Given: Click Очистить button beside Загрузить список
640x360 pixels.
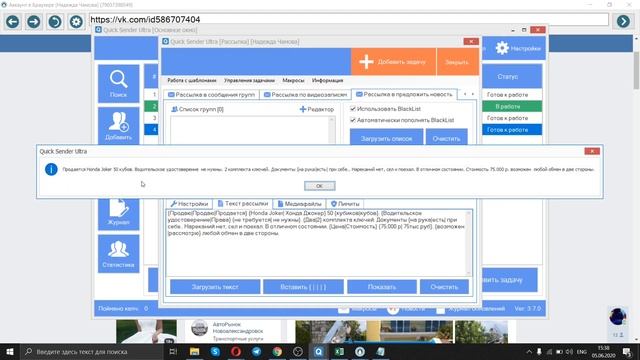Looking at the screenshot, I should coord(447,138).
